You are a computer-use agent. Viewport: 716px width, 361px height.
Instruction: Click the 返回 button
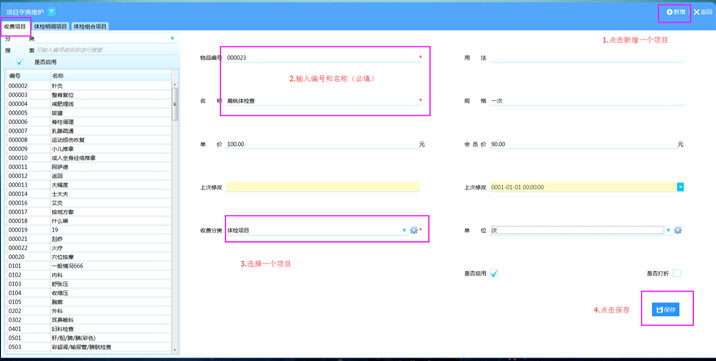pos(703,12)
